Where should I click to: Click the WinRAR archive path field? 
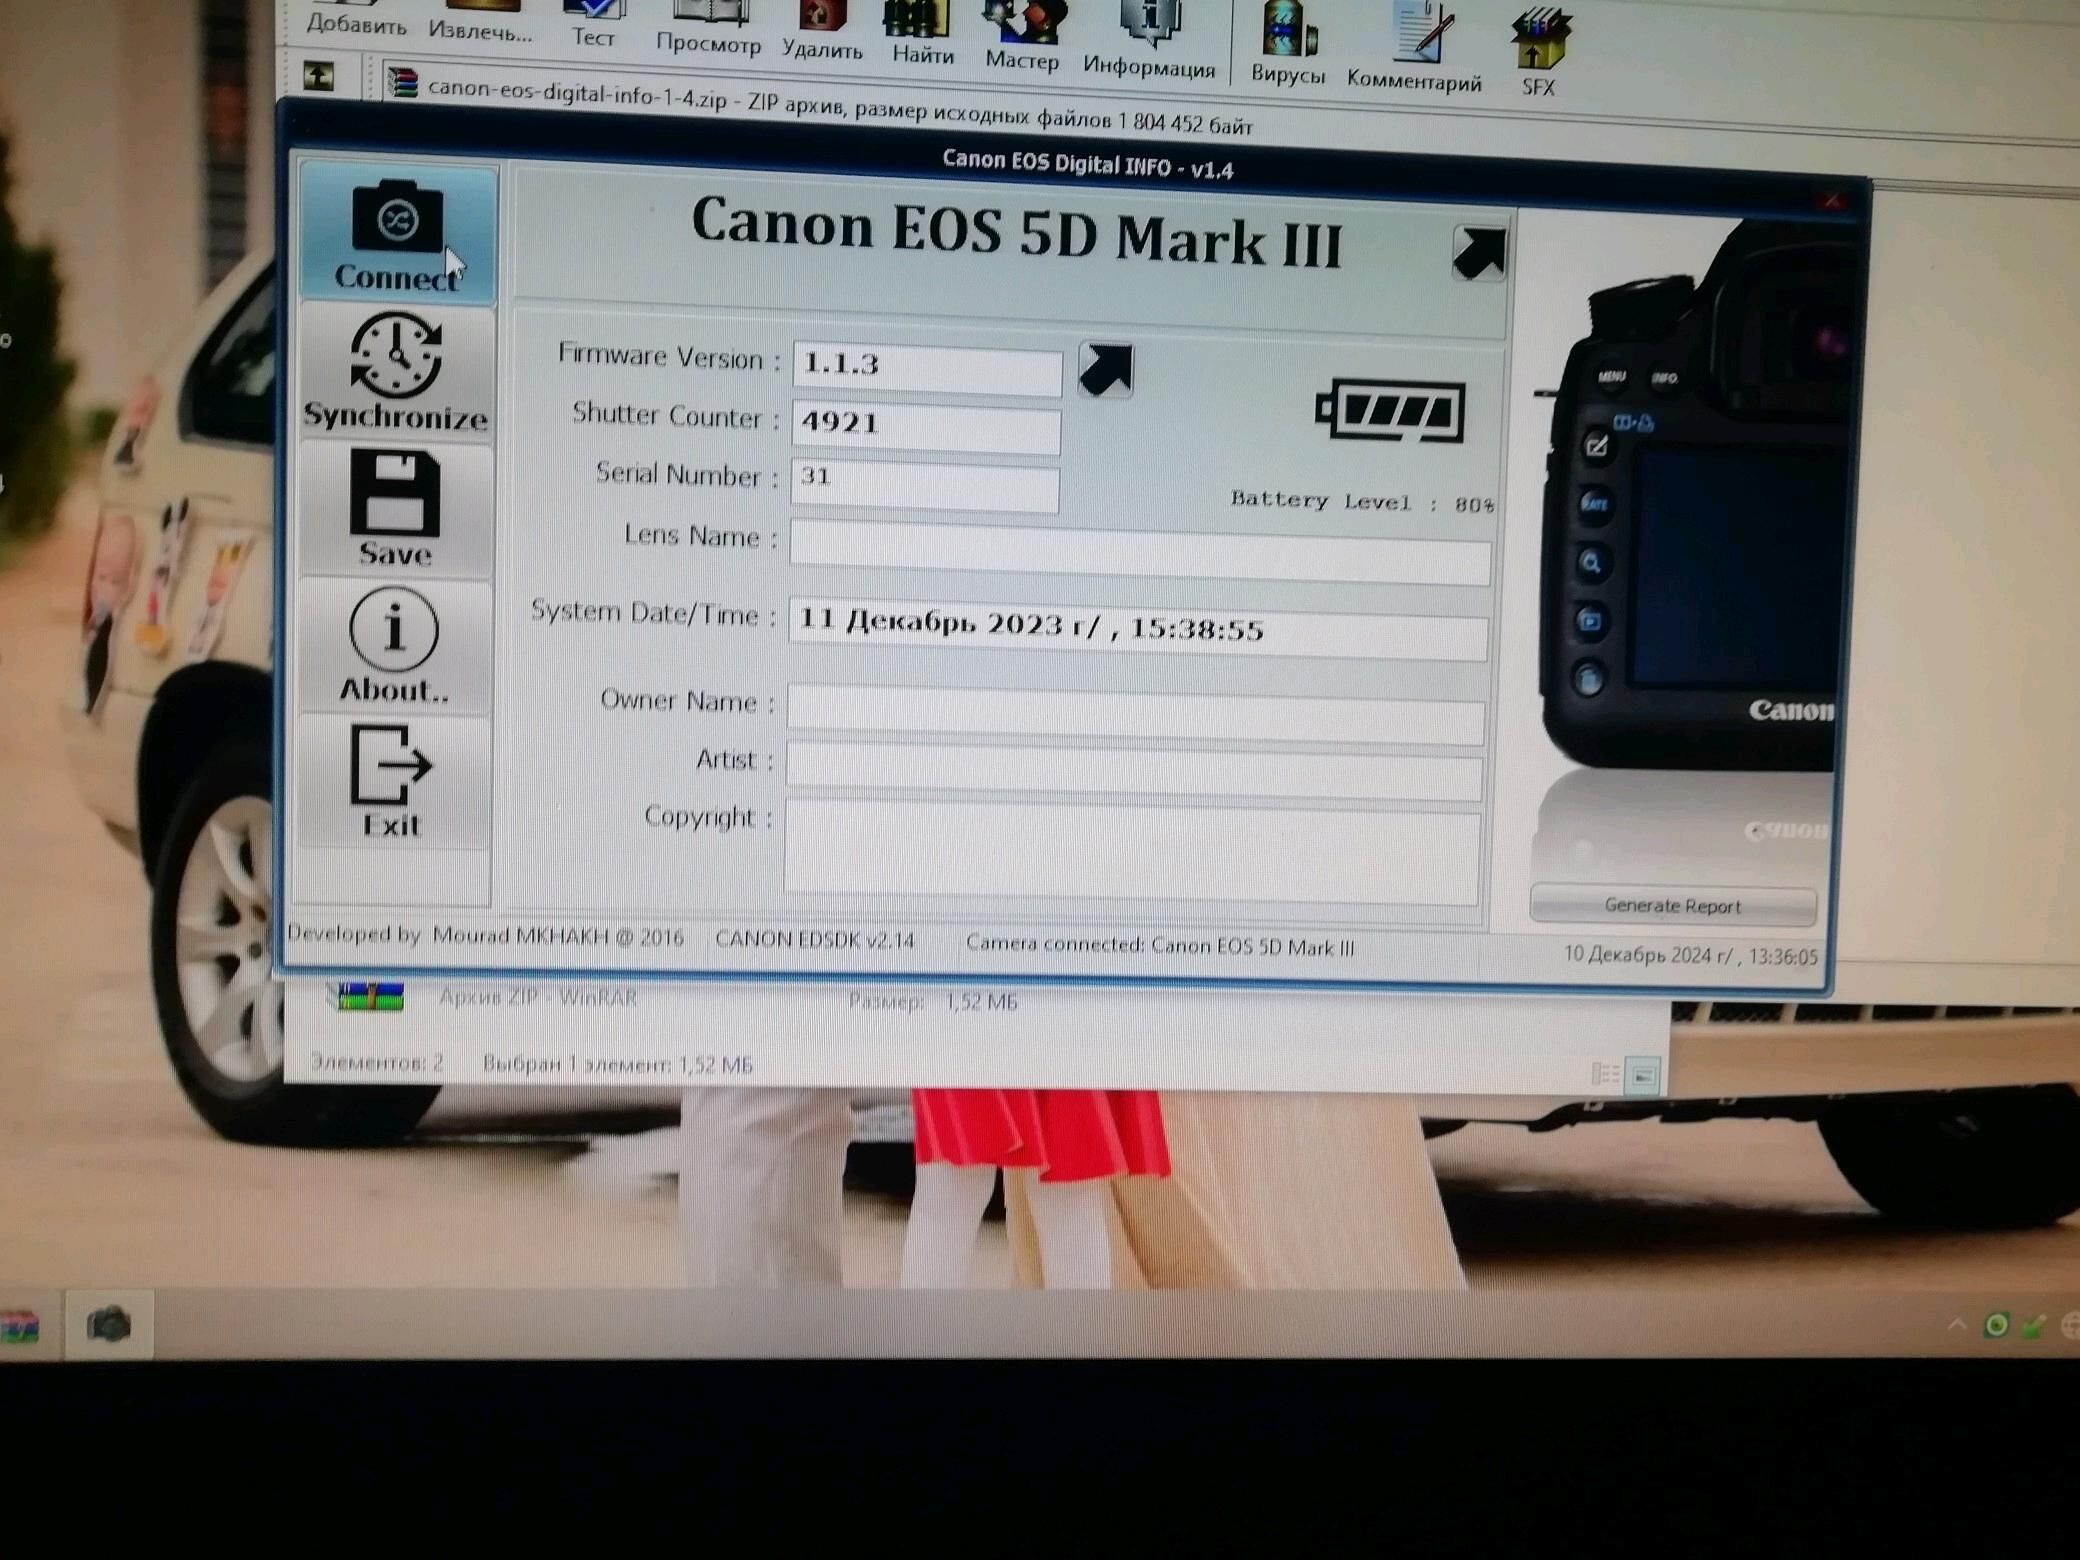coord(840,106)
